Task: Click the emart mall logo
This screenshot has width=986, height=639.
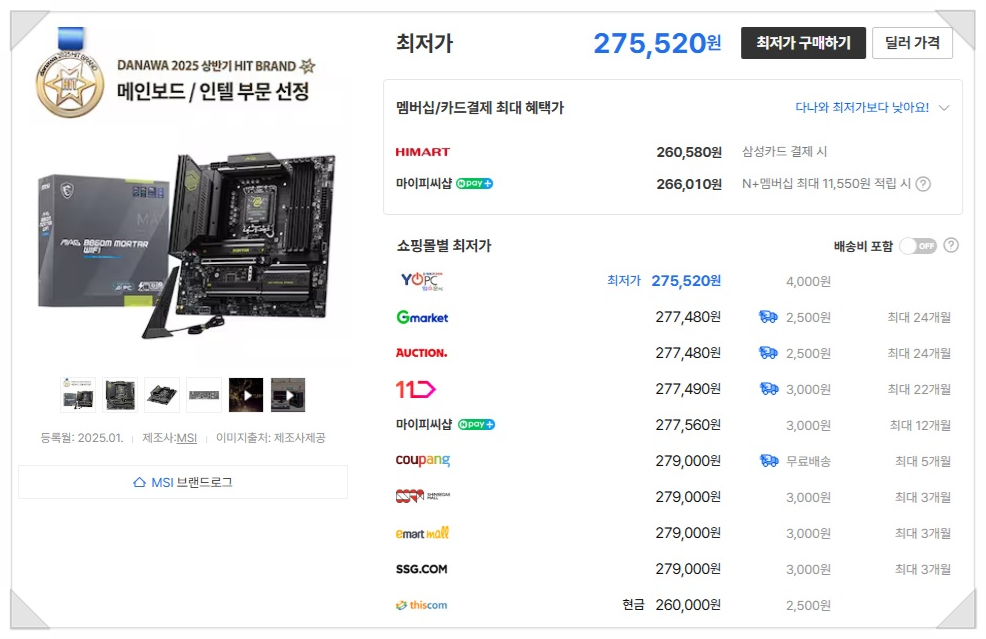Action: pos(422,533)
